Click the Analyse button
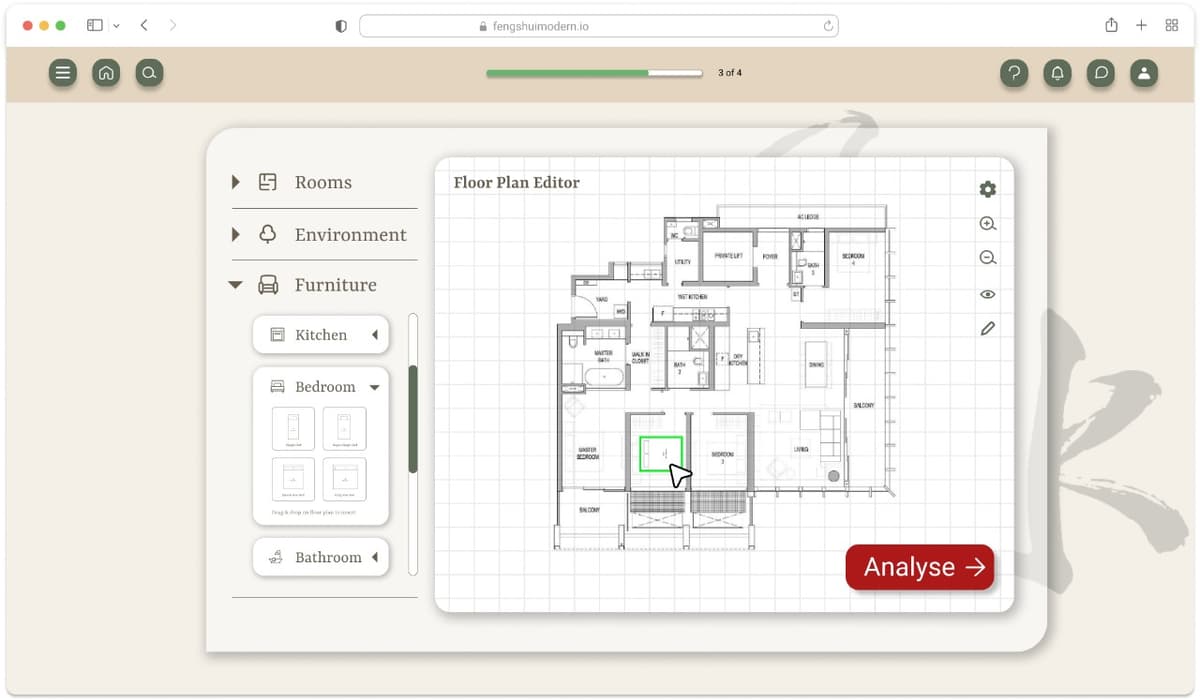Viewport: 1200px width, 699px height. (x=919, y=567)
